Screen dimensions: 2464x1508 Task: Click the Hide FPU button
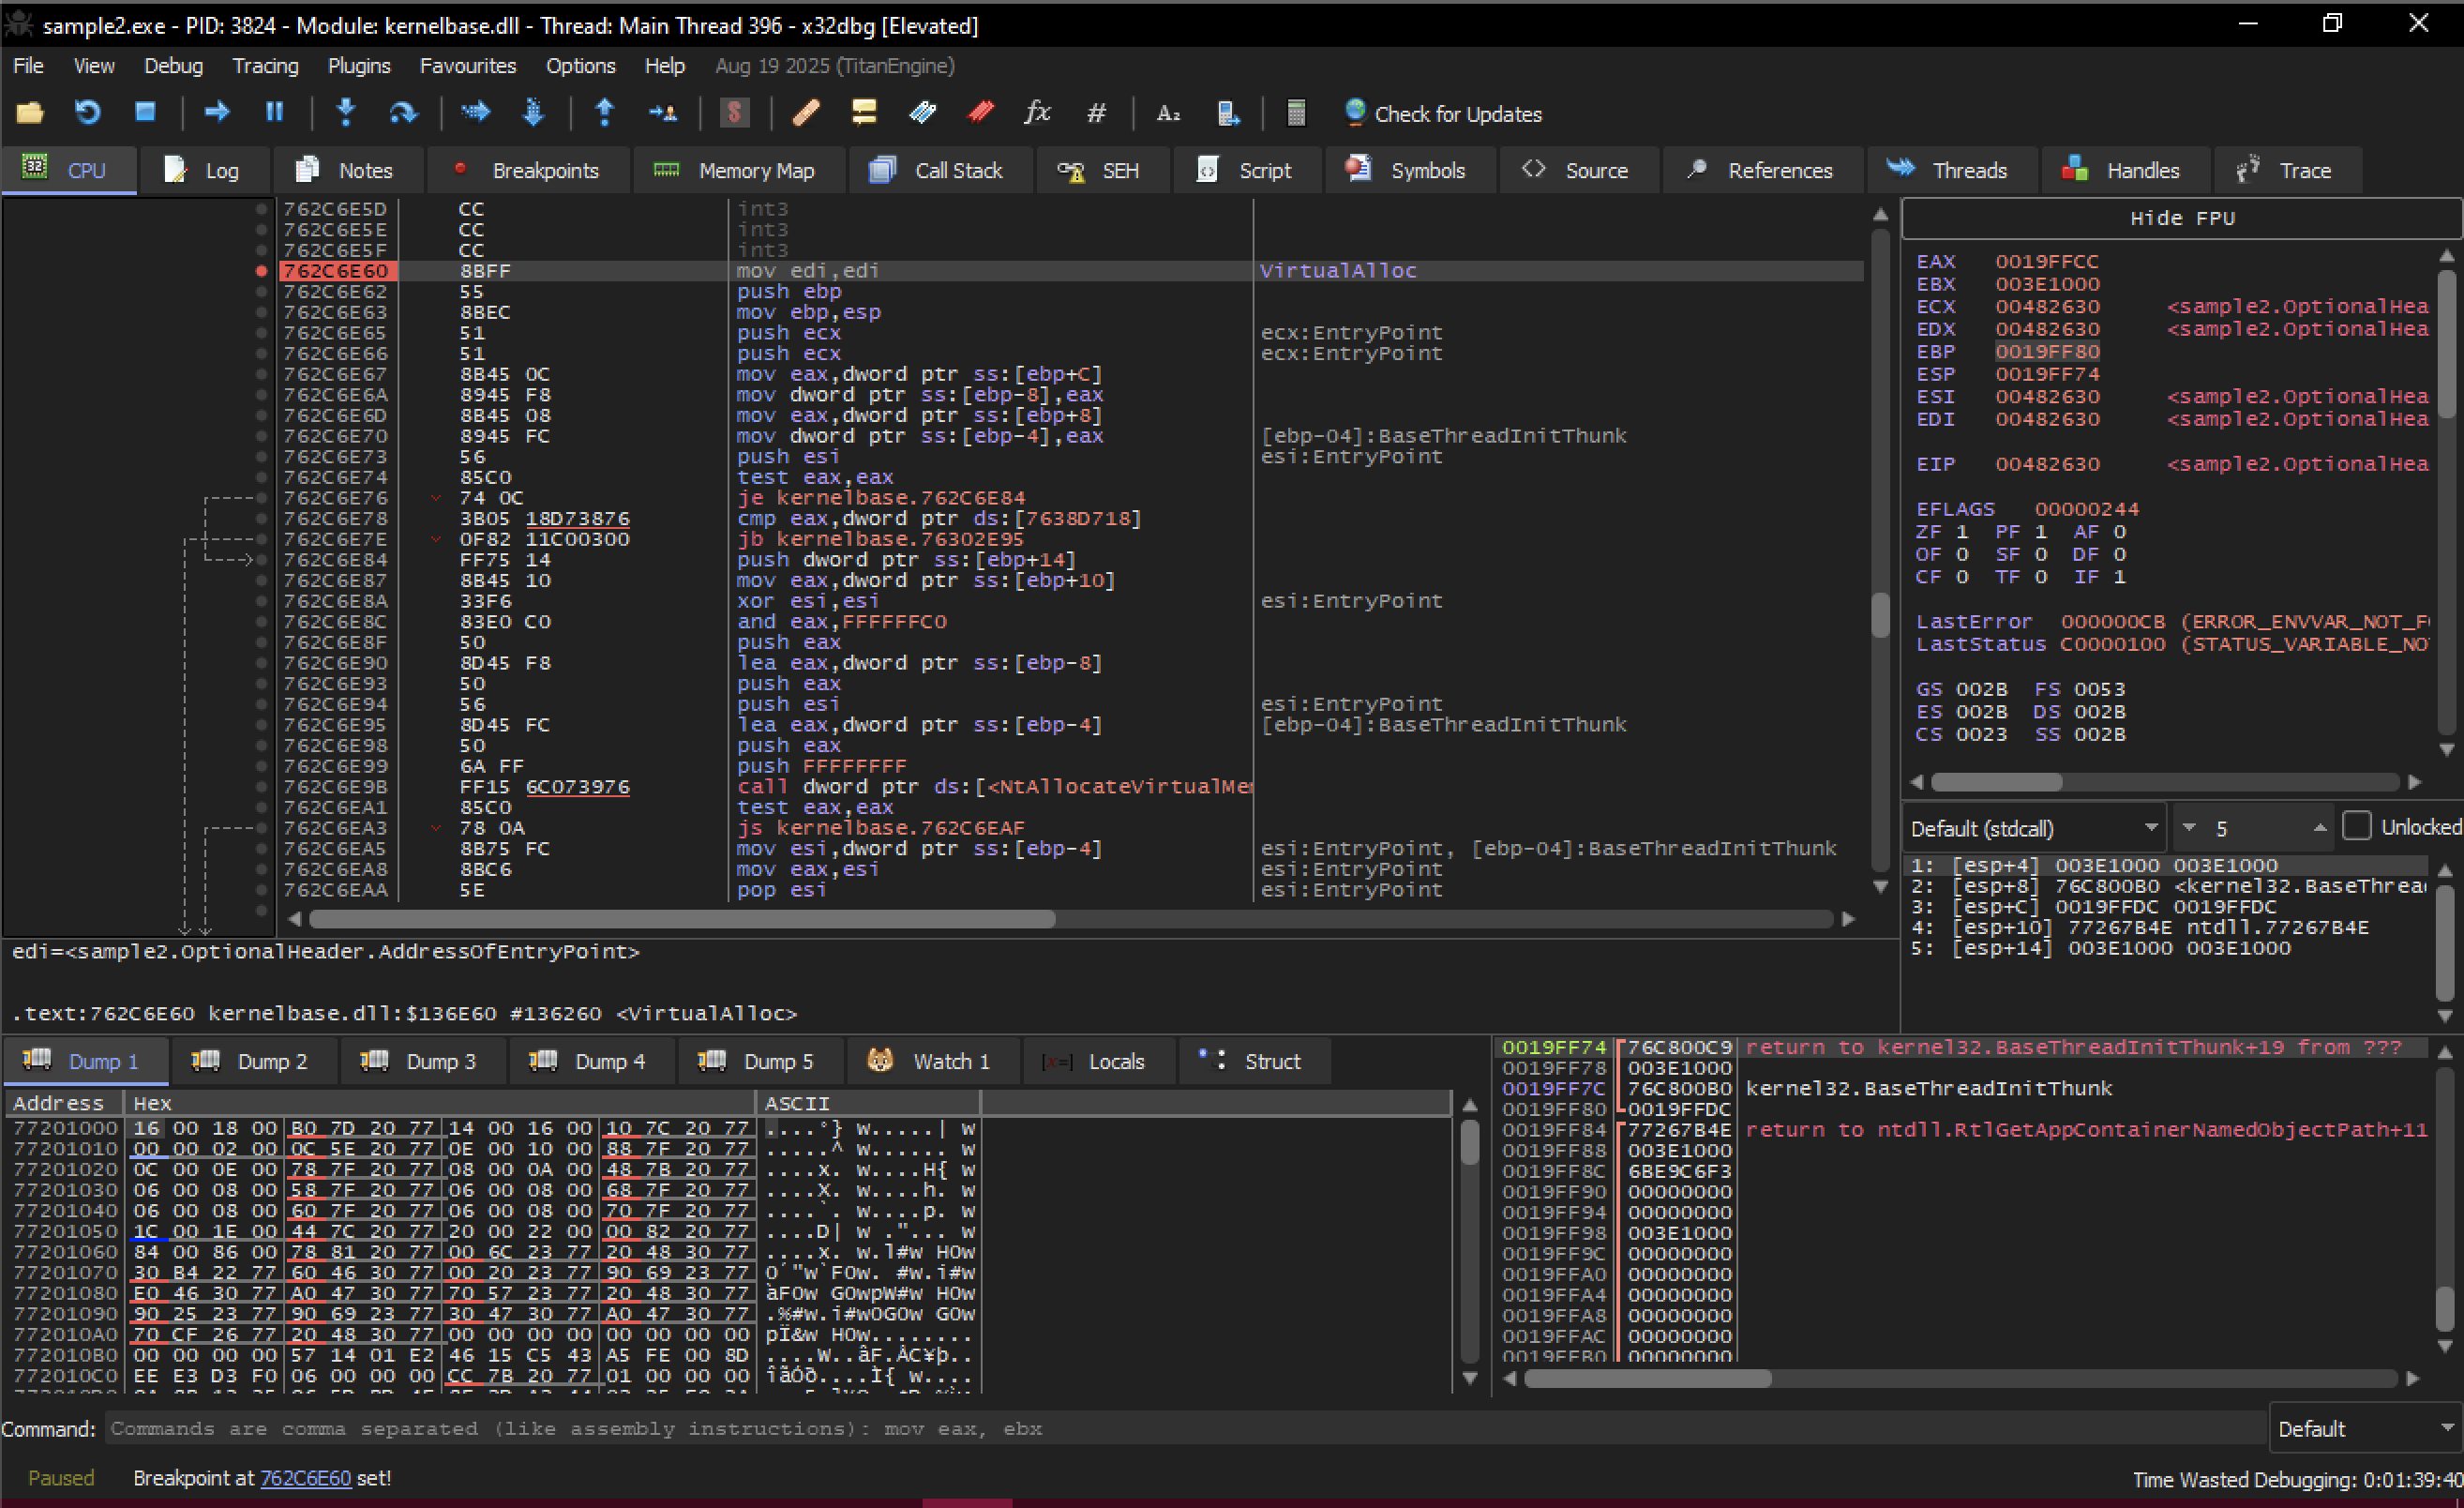[2181, 218]
